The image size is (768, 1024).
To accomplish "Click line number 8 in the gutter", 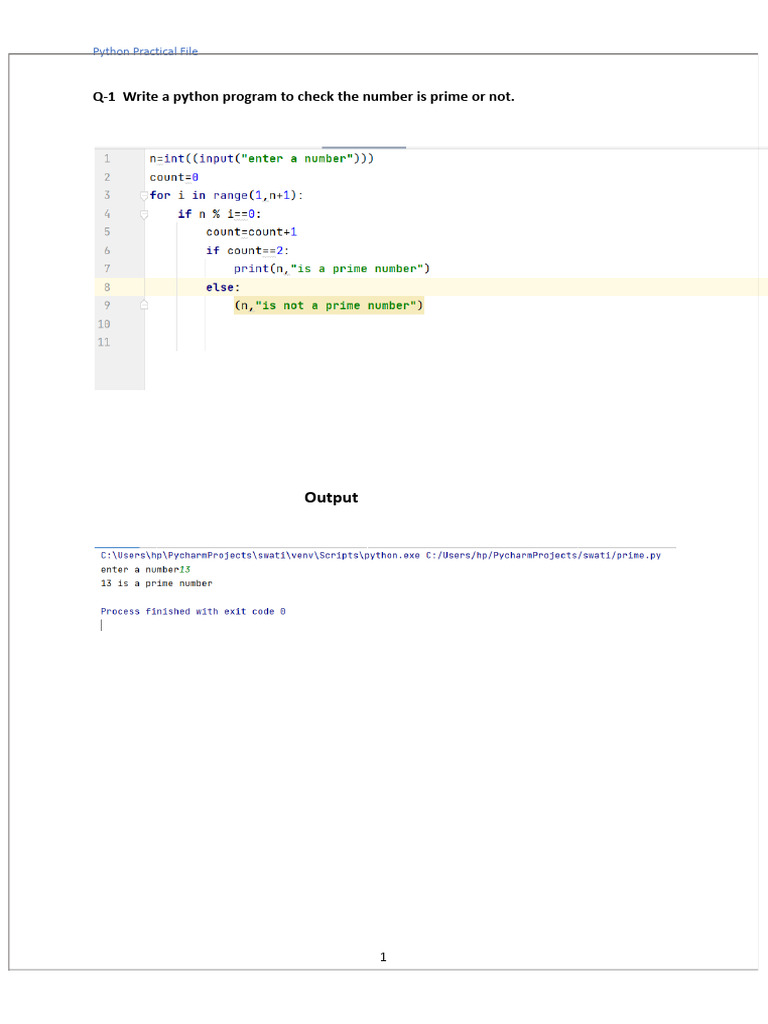I will [106, 287].
